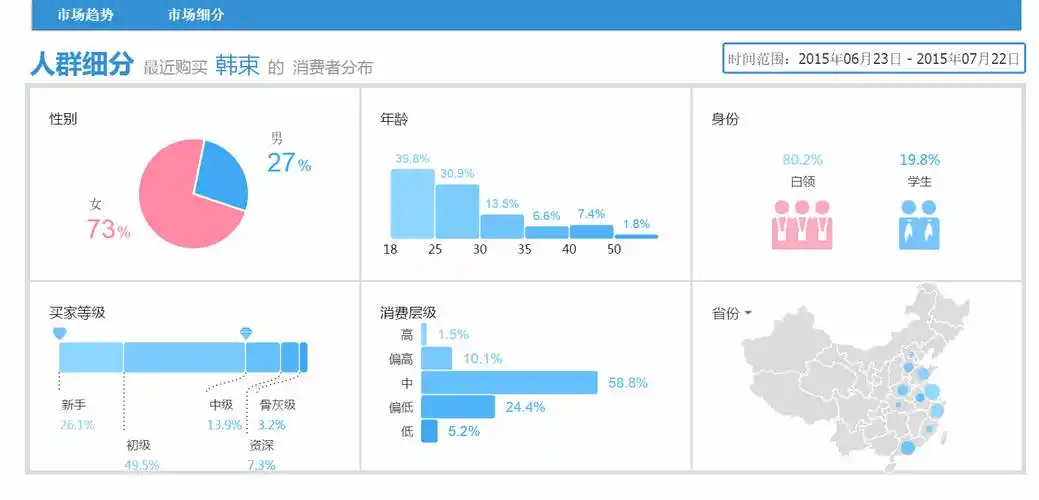
Task: Select the pink 女 pie slice
Action: (179, 205)
